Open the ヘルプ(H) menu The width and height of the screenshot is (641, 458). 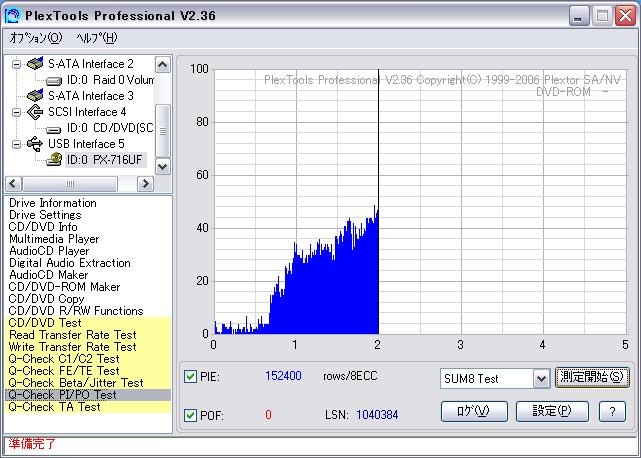[x=96, y=38]
